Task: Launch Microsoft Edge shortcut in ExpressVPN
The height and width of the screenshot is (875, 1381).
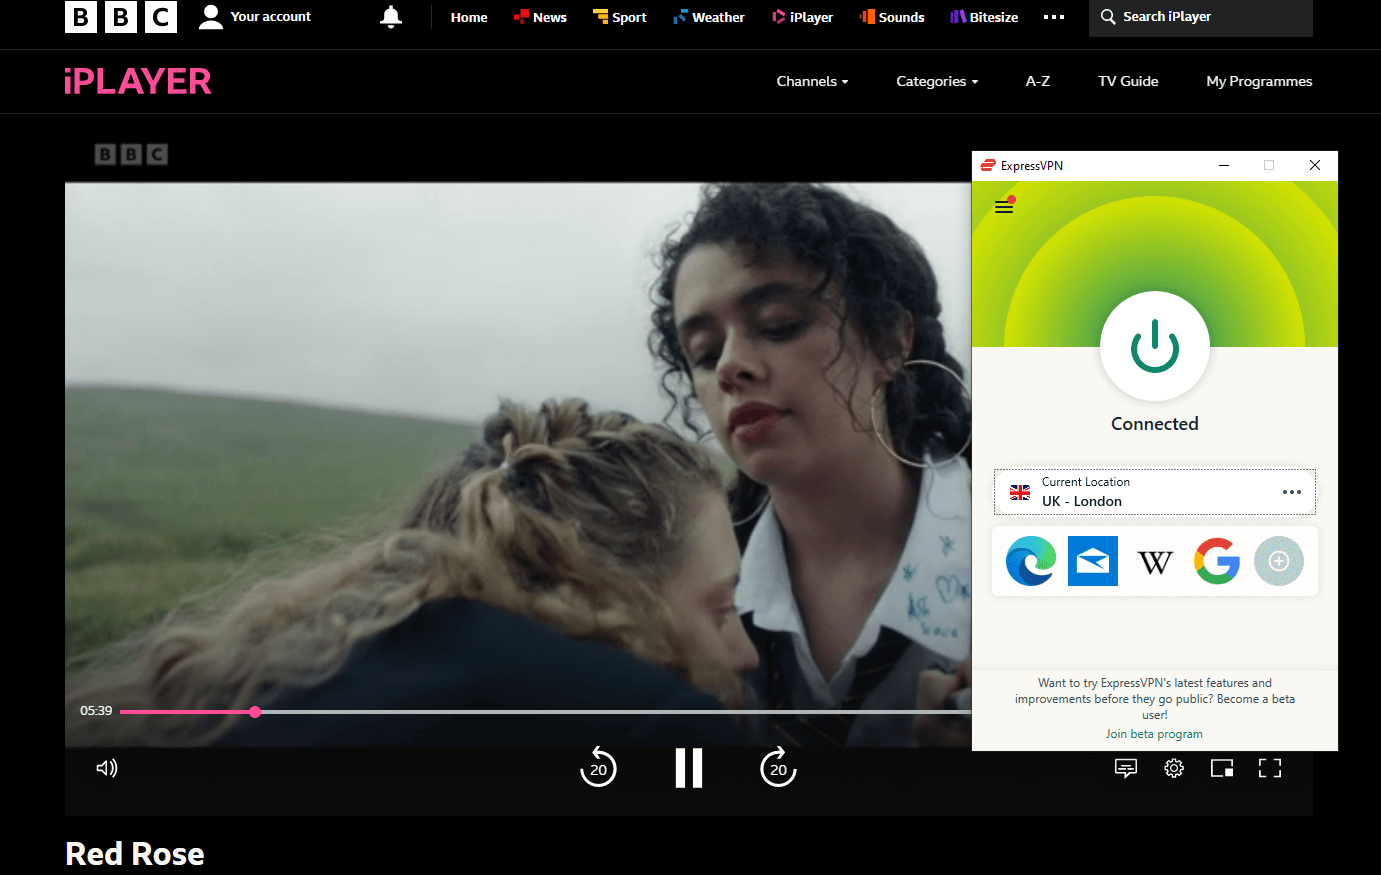Action: pos(1030,561)
